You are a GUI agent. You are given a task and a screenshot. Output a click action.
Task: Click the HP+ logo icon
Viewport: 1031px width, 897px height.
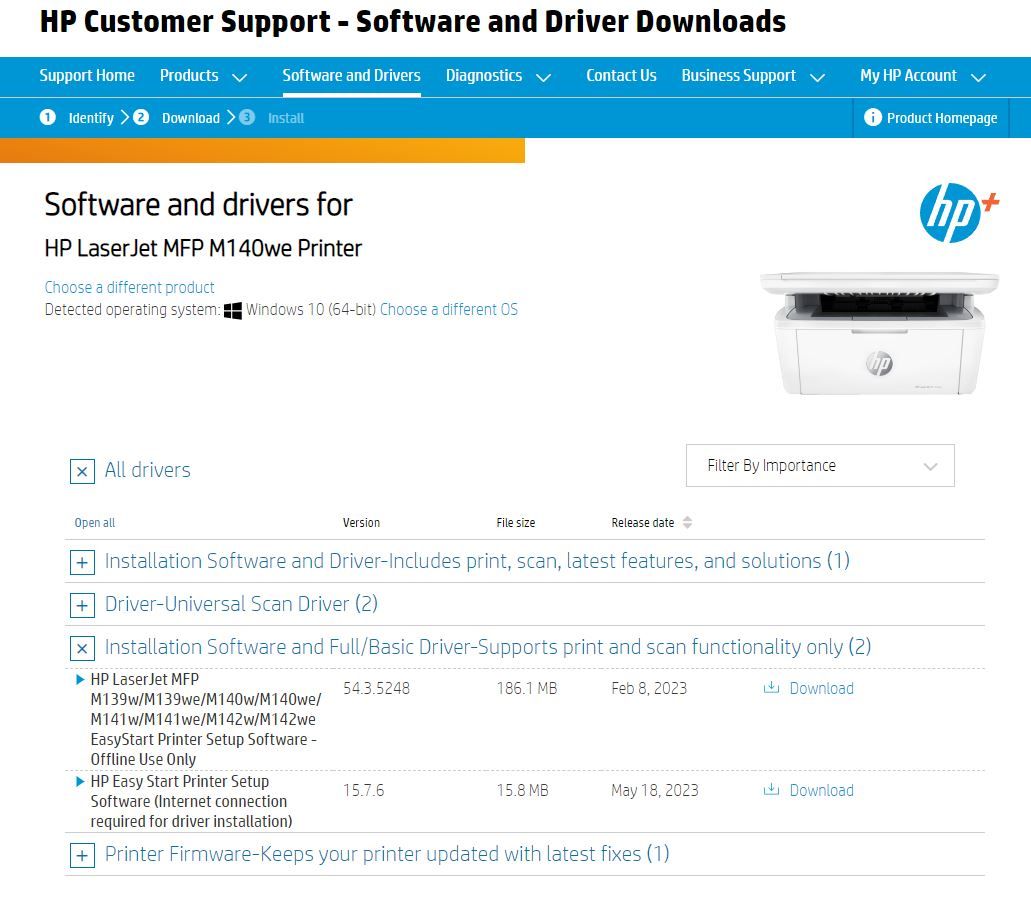tap(958, 213)
